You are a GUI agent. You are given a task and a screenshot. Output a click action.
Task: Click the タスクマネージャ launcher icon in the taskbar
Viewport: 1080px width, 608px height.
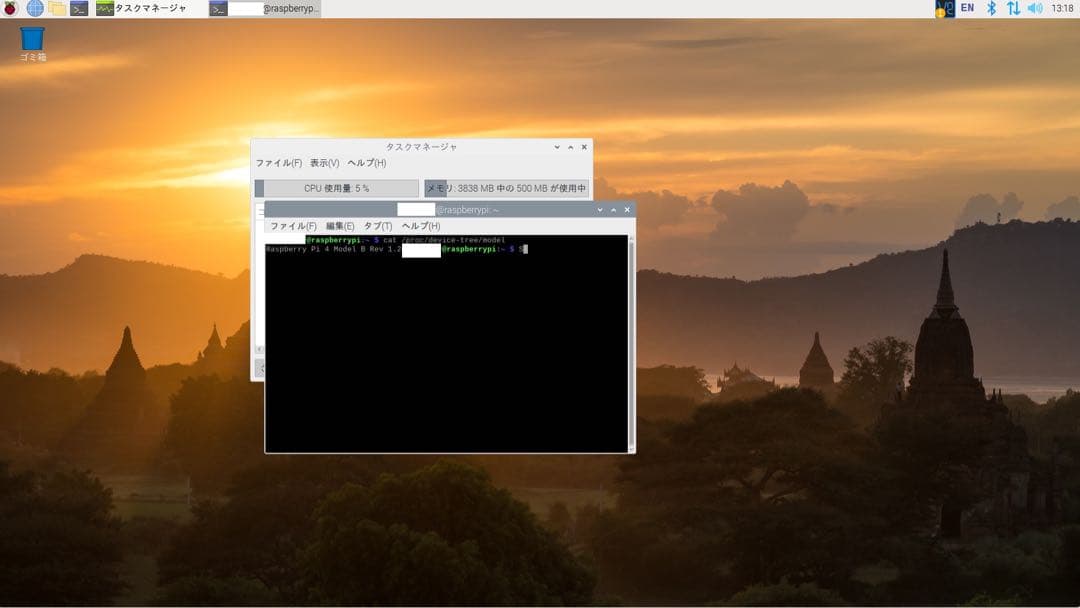[x=105, y=8]
